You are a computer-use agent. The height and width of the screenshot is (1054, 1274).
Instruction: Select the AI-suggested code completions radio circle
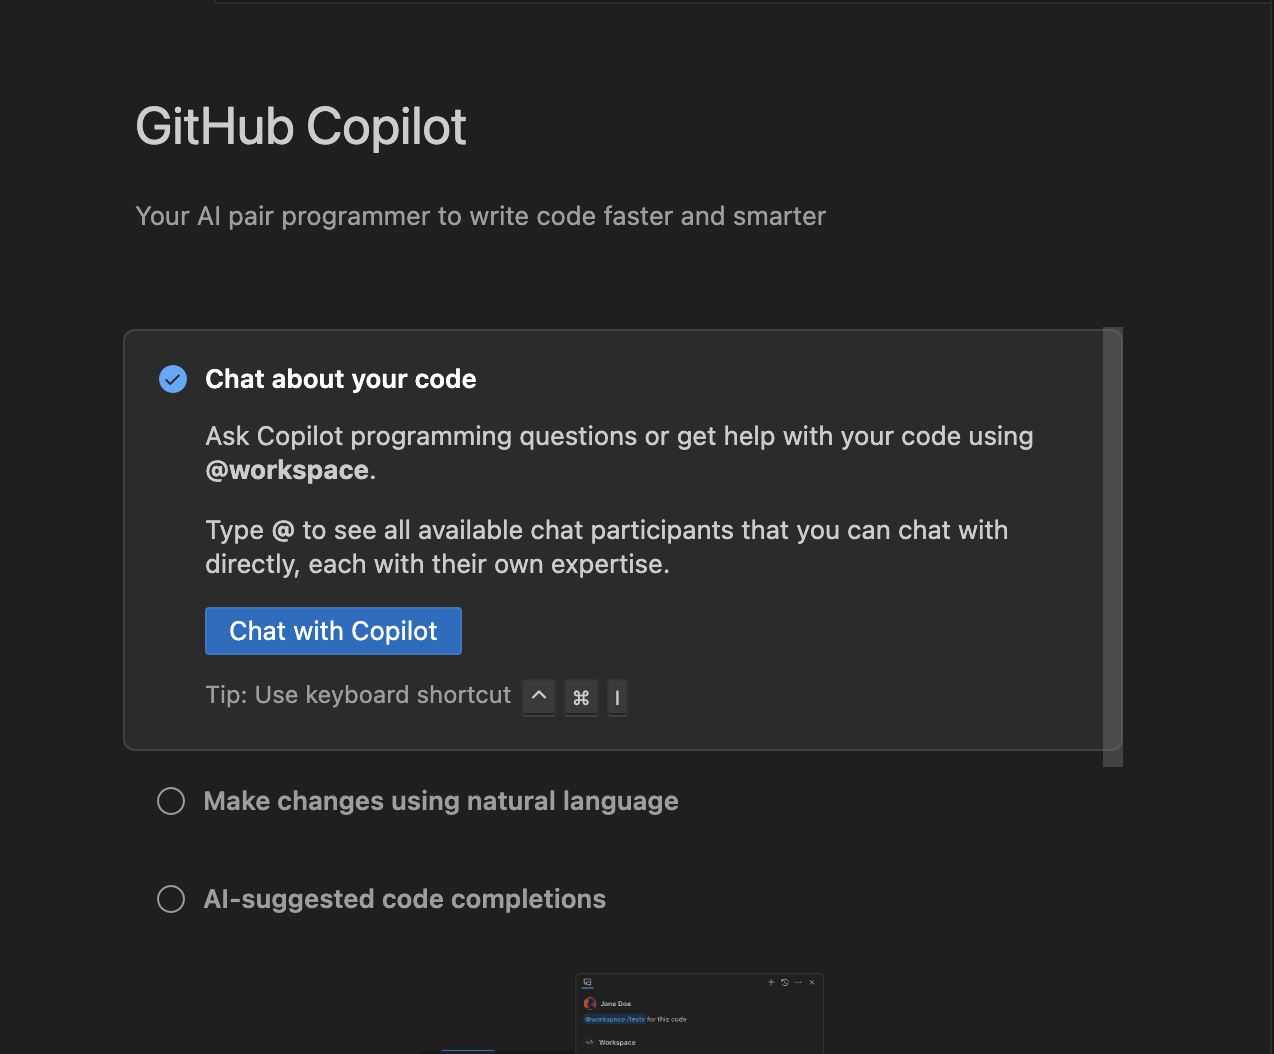(171, 899)
